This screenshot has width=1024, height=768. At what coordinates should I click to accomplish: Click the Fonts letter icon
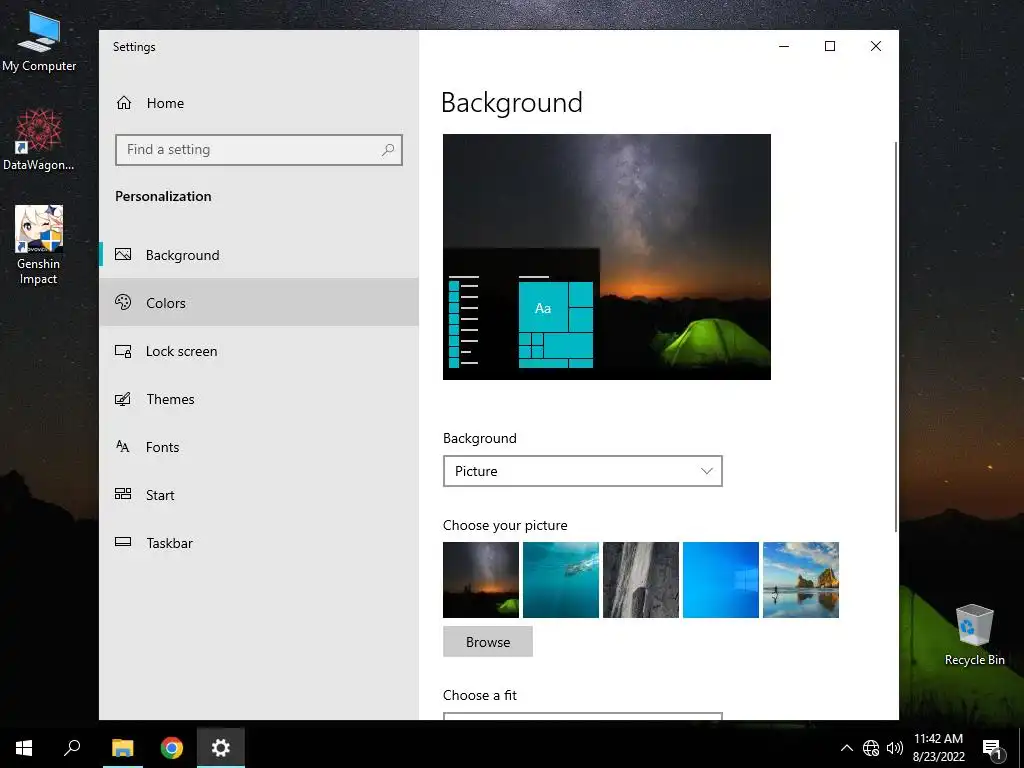coord(123,446)
